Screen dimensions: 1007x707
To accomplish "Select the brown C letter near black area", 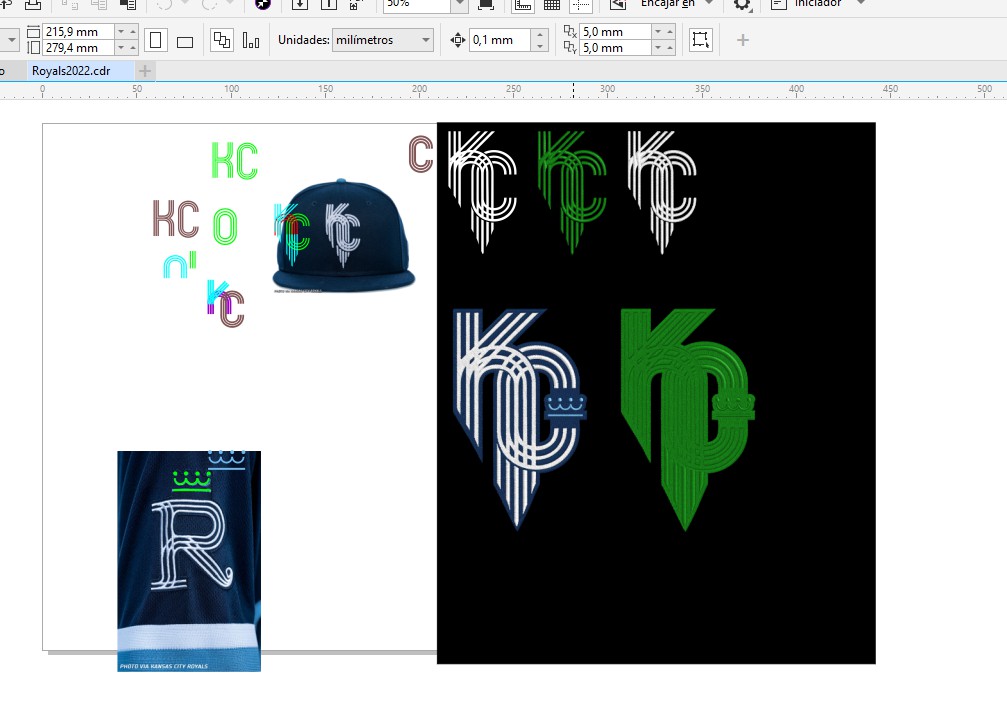I will click(421, 154).
